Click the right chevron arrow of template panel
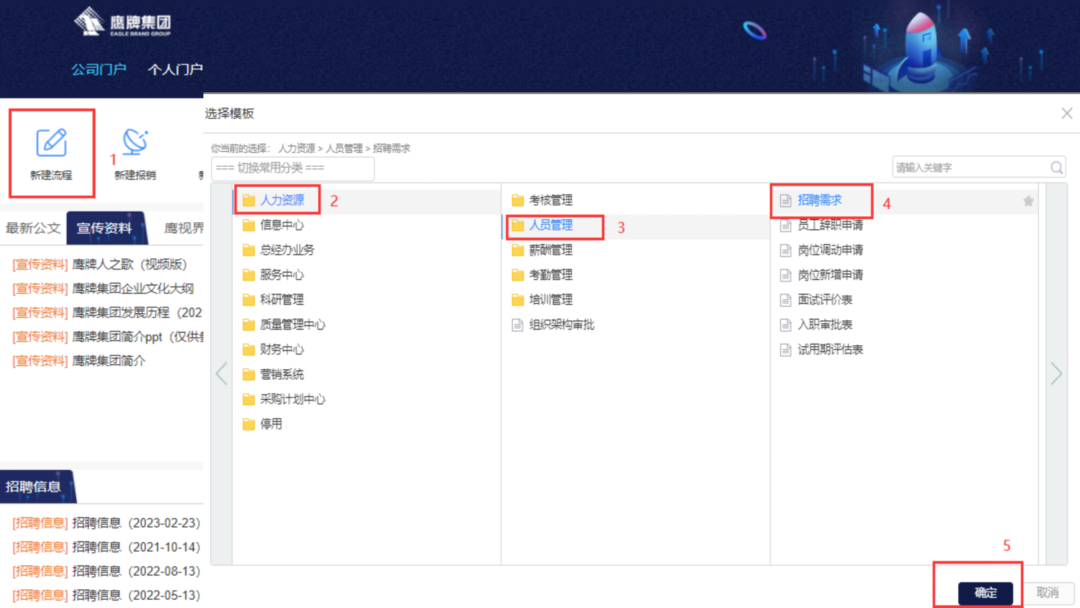 [x=1057, y=374]
